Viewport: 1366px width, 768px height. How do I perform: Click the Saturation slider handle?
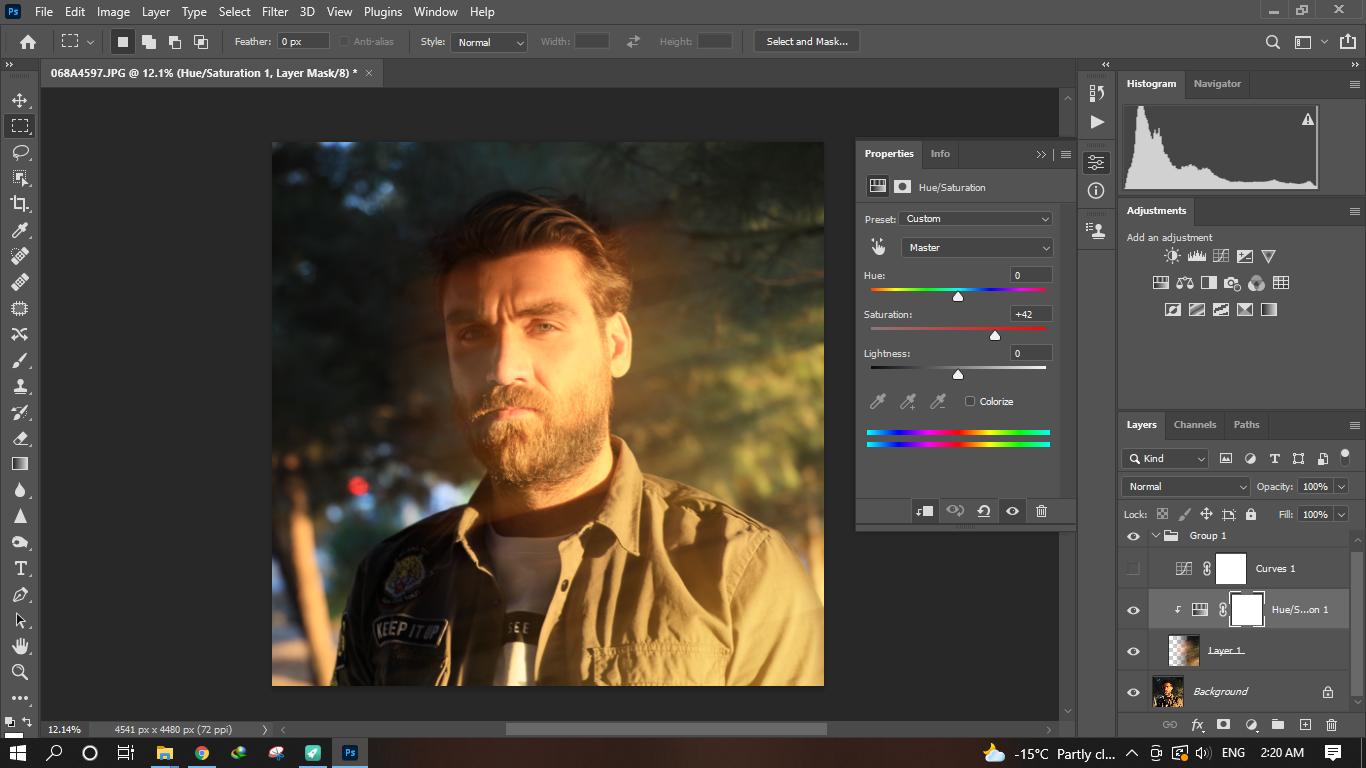[x=995, y=335]
